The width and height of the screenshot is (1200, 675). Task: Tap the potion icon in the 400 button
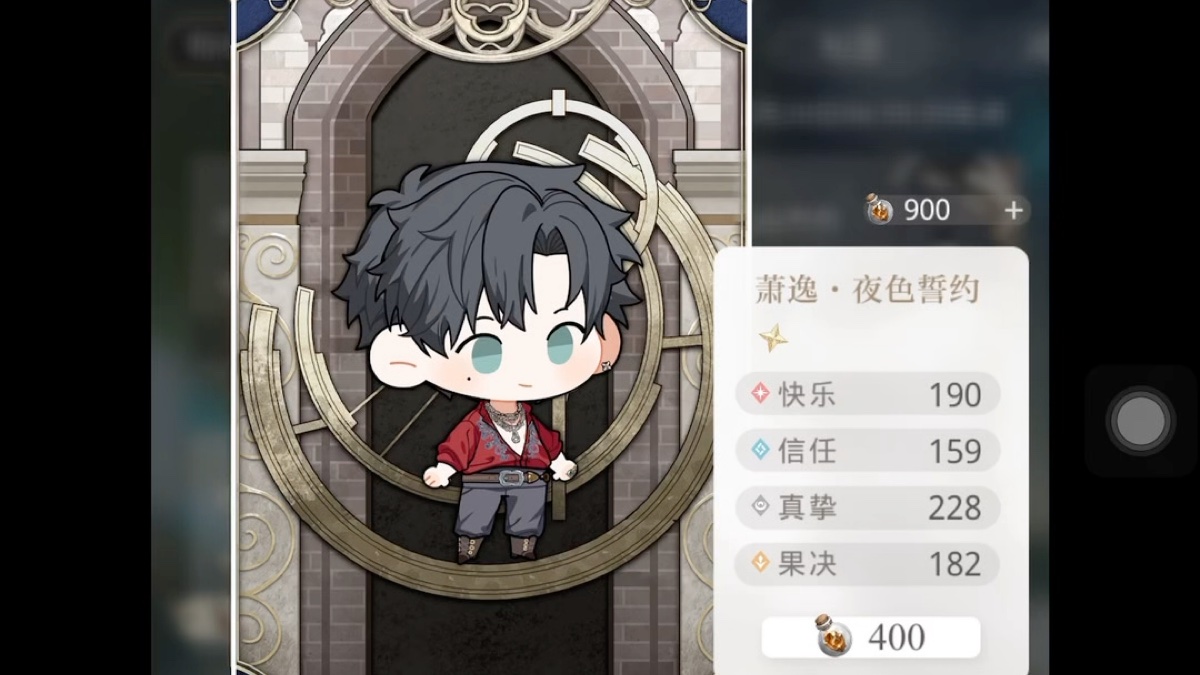tap(832, 636)
